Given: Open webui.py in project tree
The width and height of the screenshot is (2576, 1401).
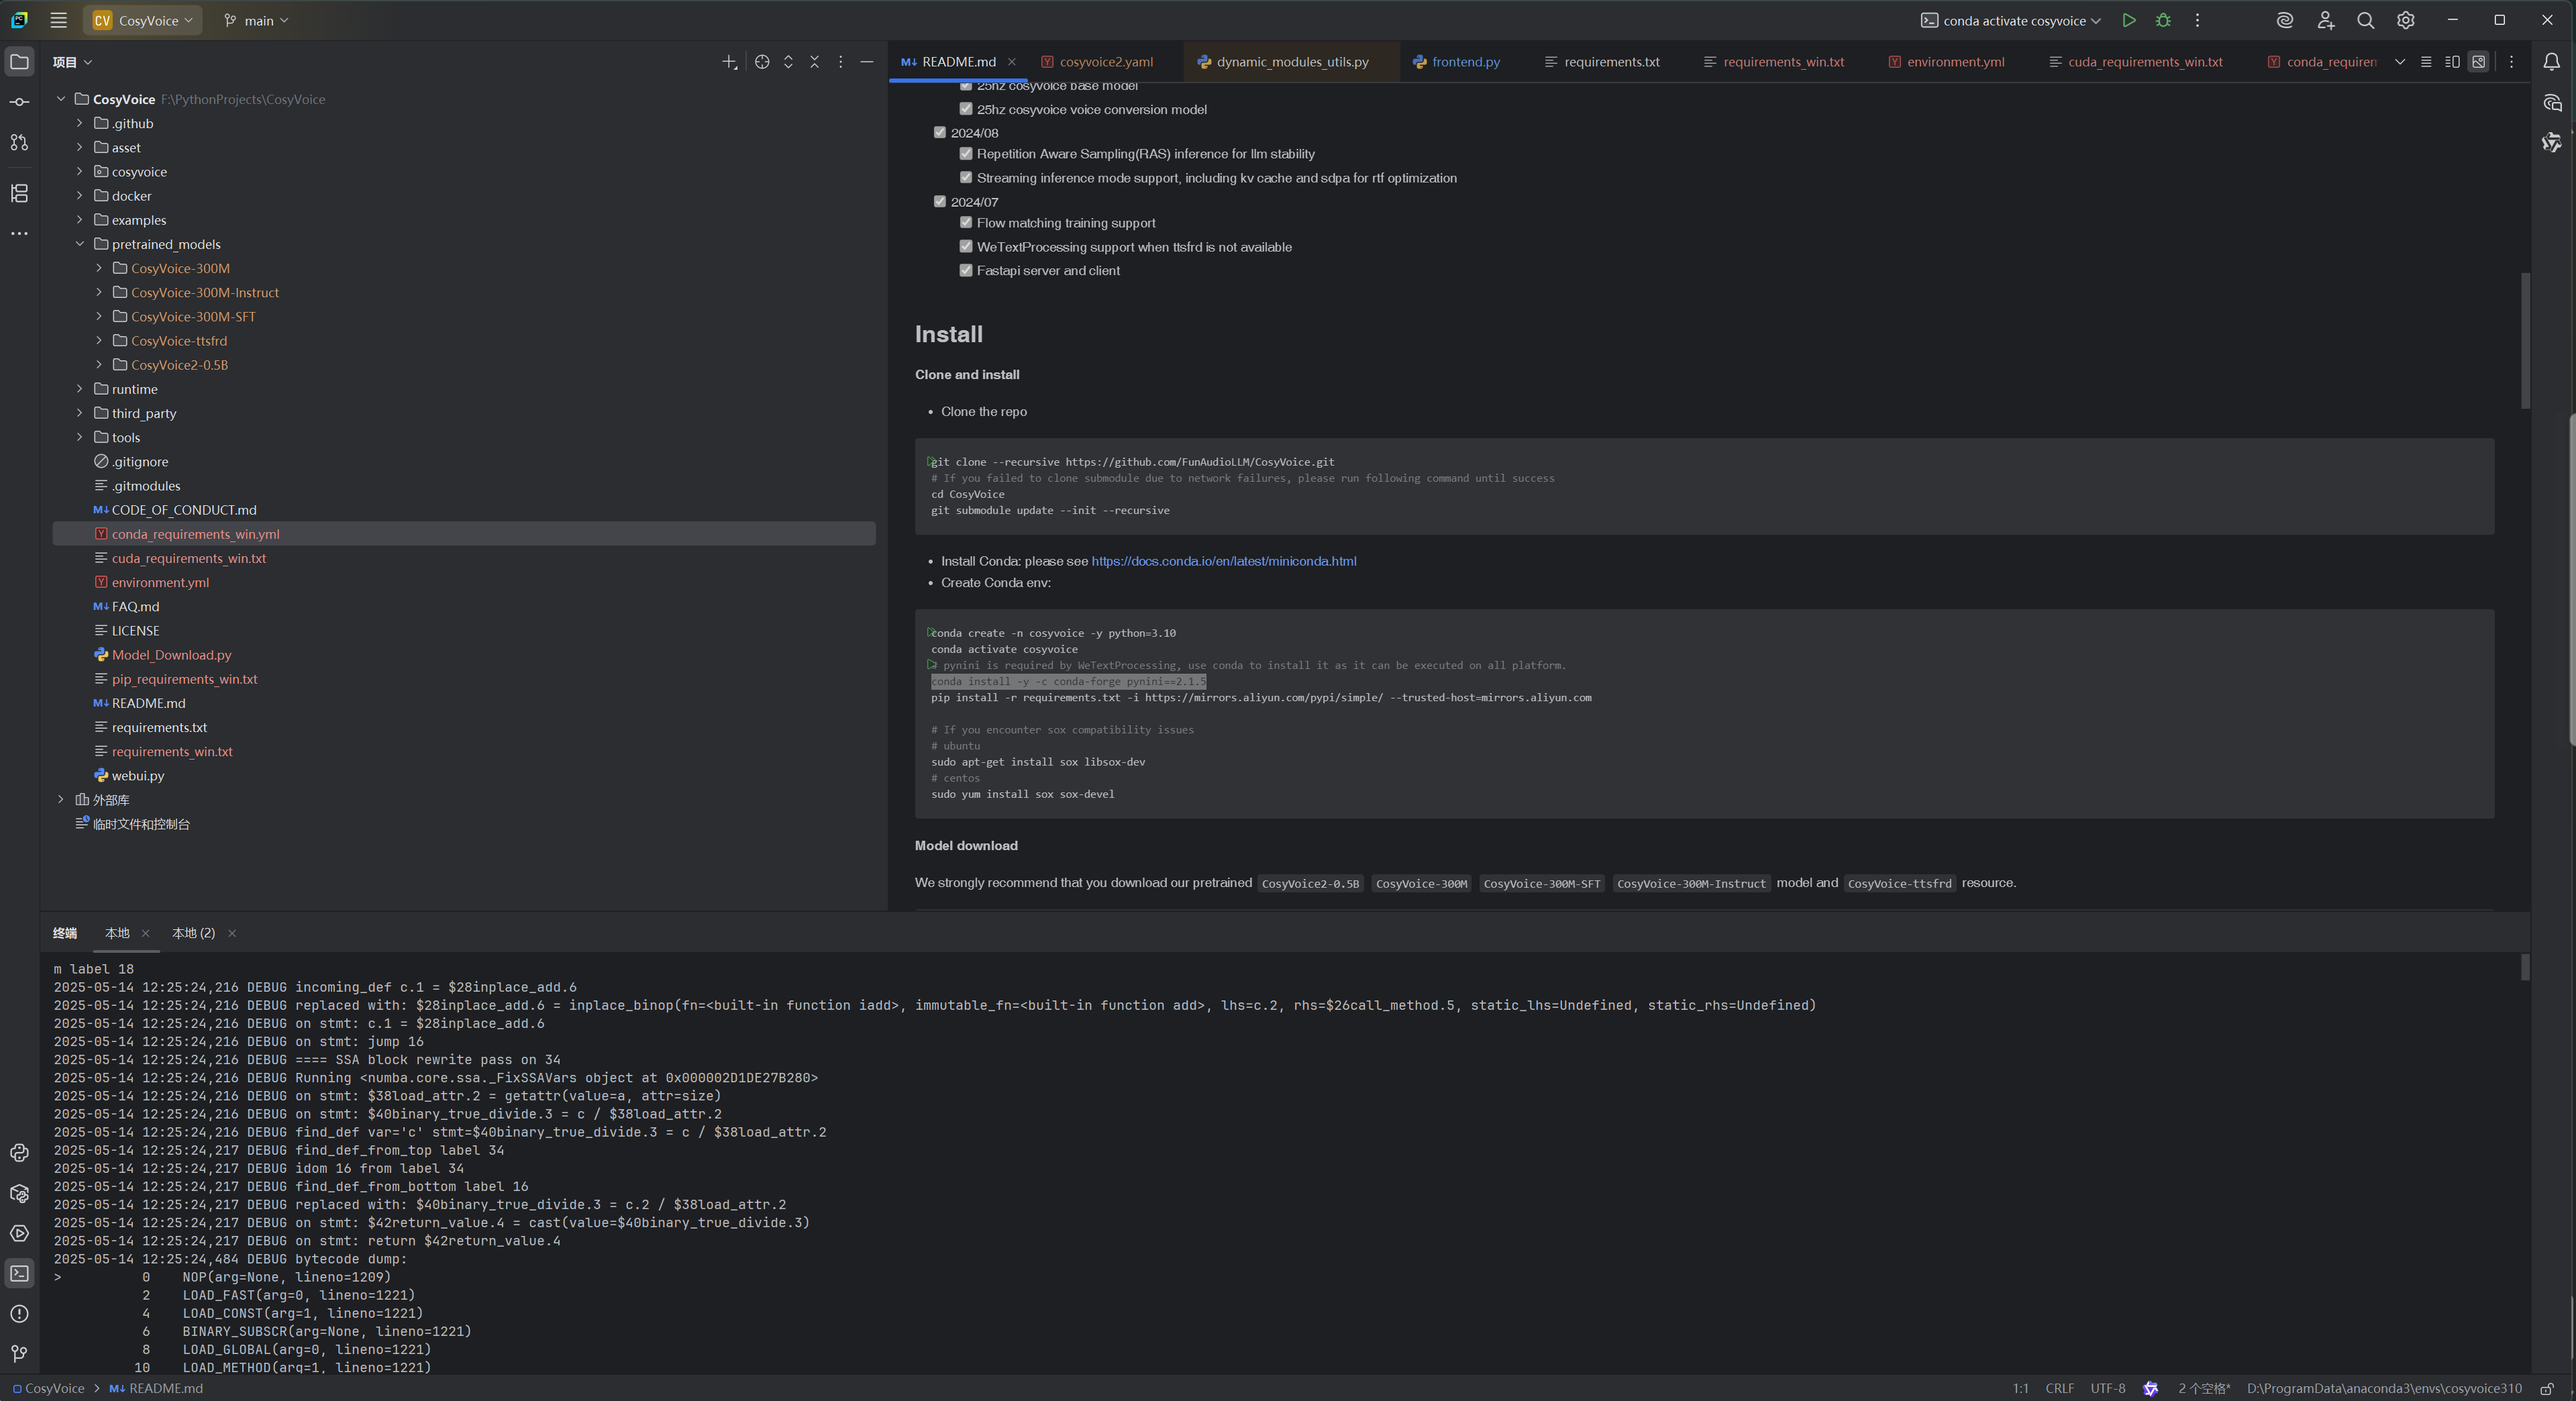Looking at the screenshot, I should coord(138,775).
